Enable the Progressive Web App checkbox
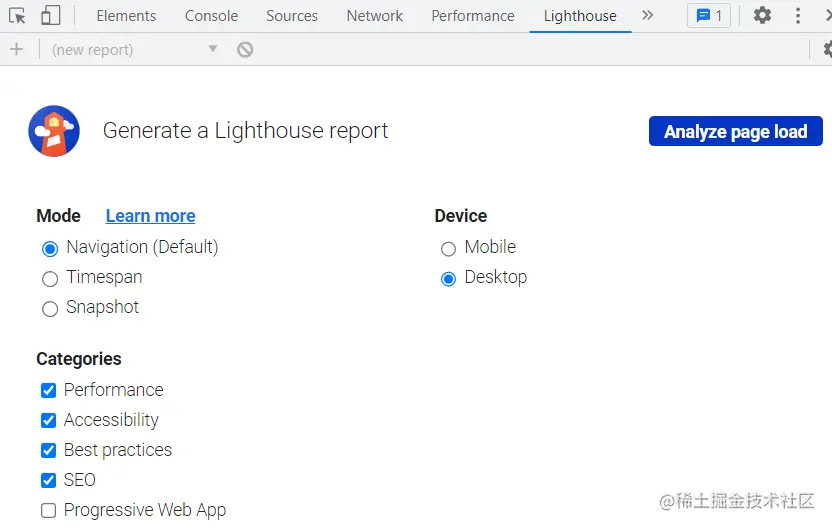 [x=48, y=511]
